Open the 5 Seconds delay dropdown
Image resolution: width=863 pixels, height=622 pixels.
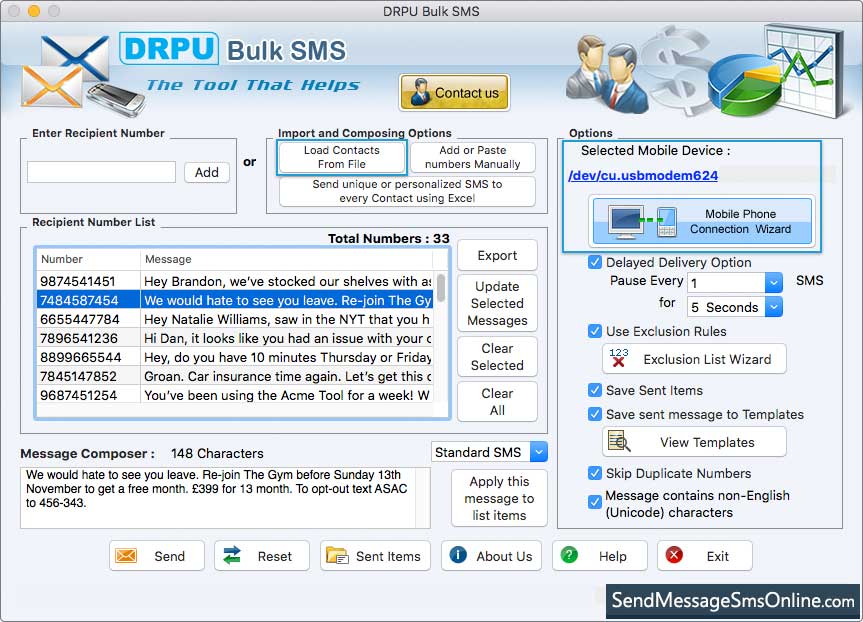click(773, 307)
